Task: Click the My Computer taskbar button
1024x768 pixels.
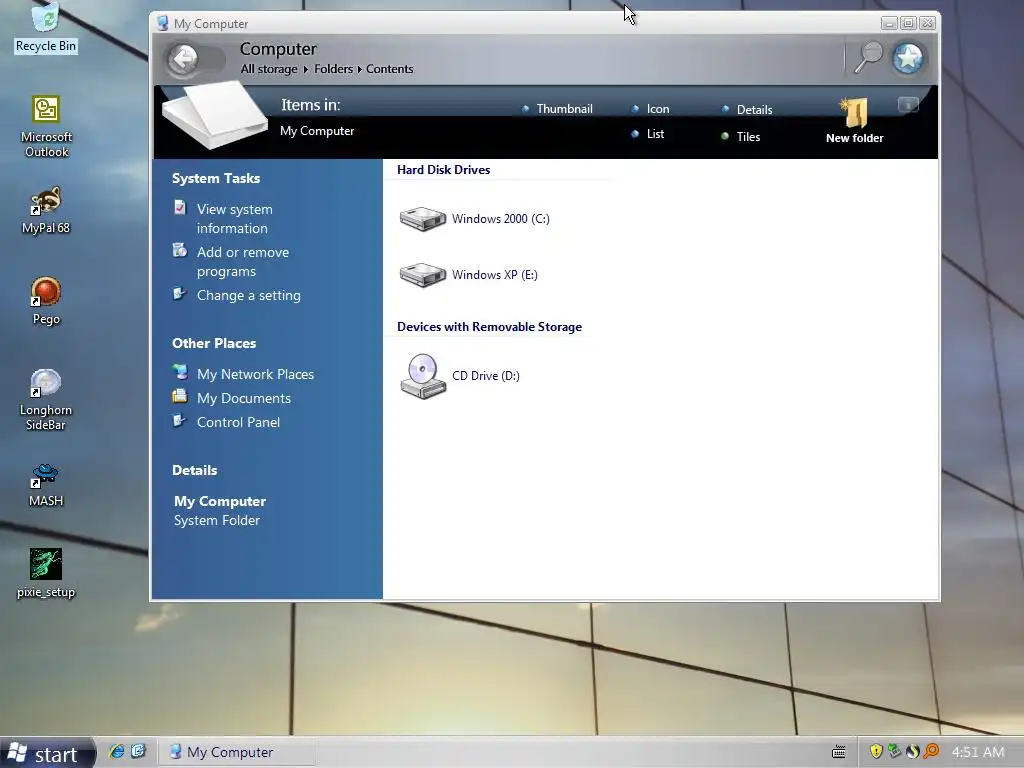Action: pos(236,752)
